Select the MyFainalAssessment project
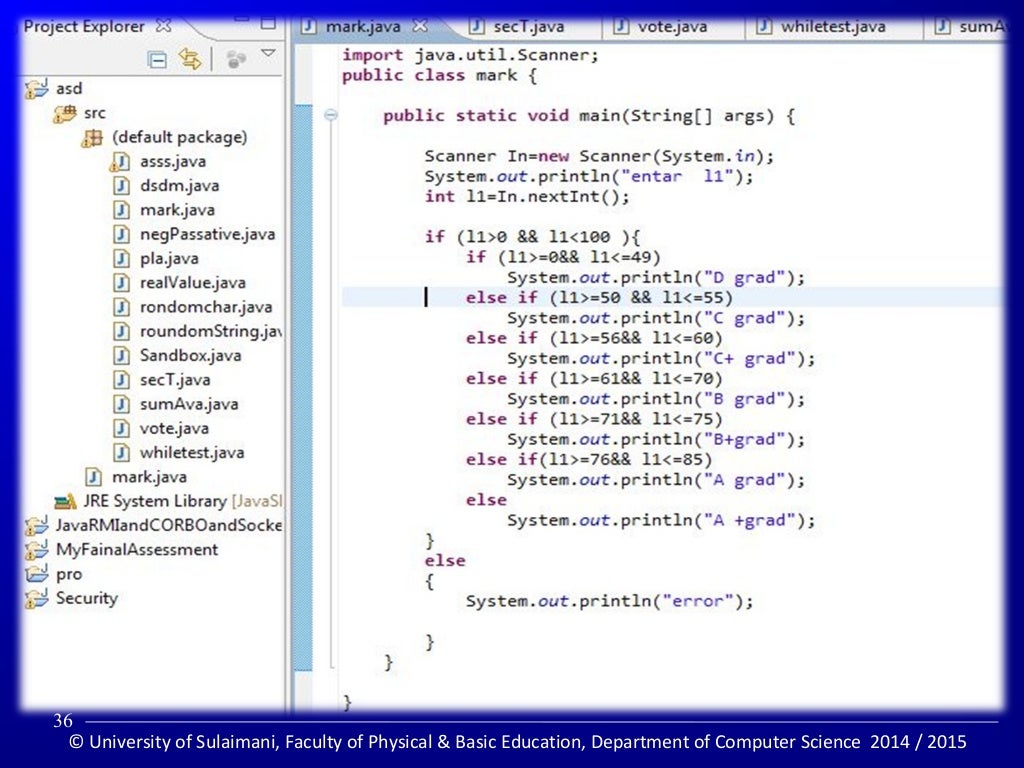 click(x=136, y=549)
